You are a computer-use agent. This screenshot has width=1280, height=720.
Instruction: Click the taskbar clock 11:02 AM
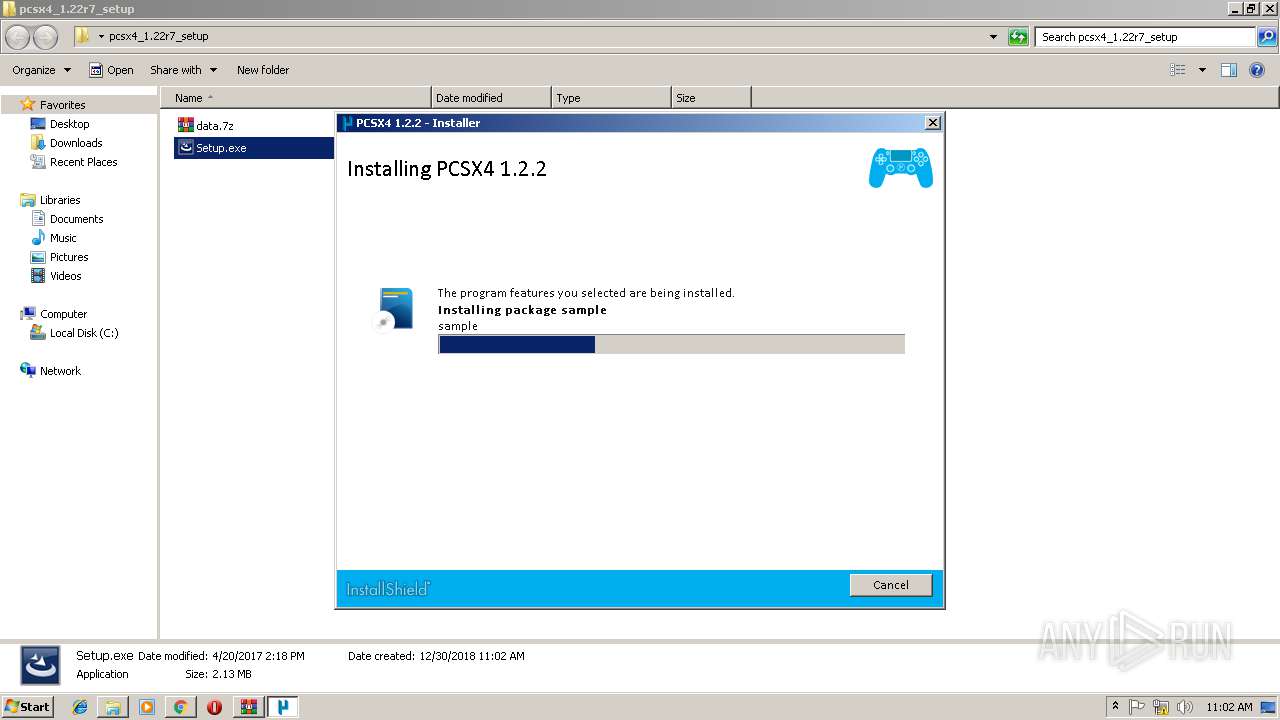click(1229, 707)
